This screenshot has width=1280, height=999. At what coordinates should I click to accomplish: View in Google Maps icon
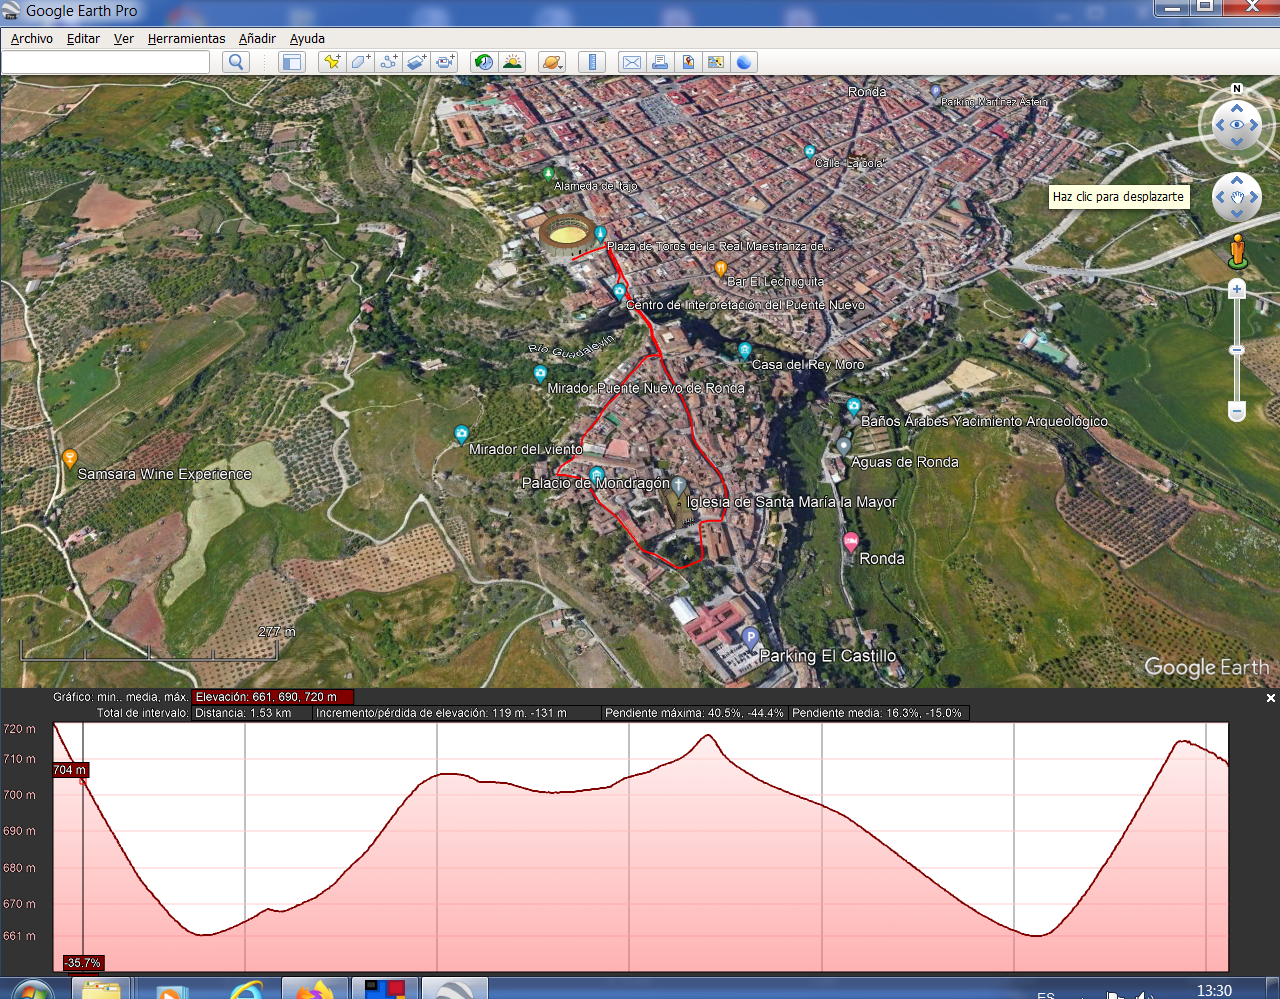(716, 62)
